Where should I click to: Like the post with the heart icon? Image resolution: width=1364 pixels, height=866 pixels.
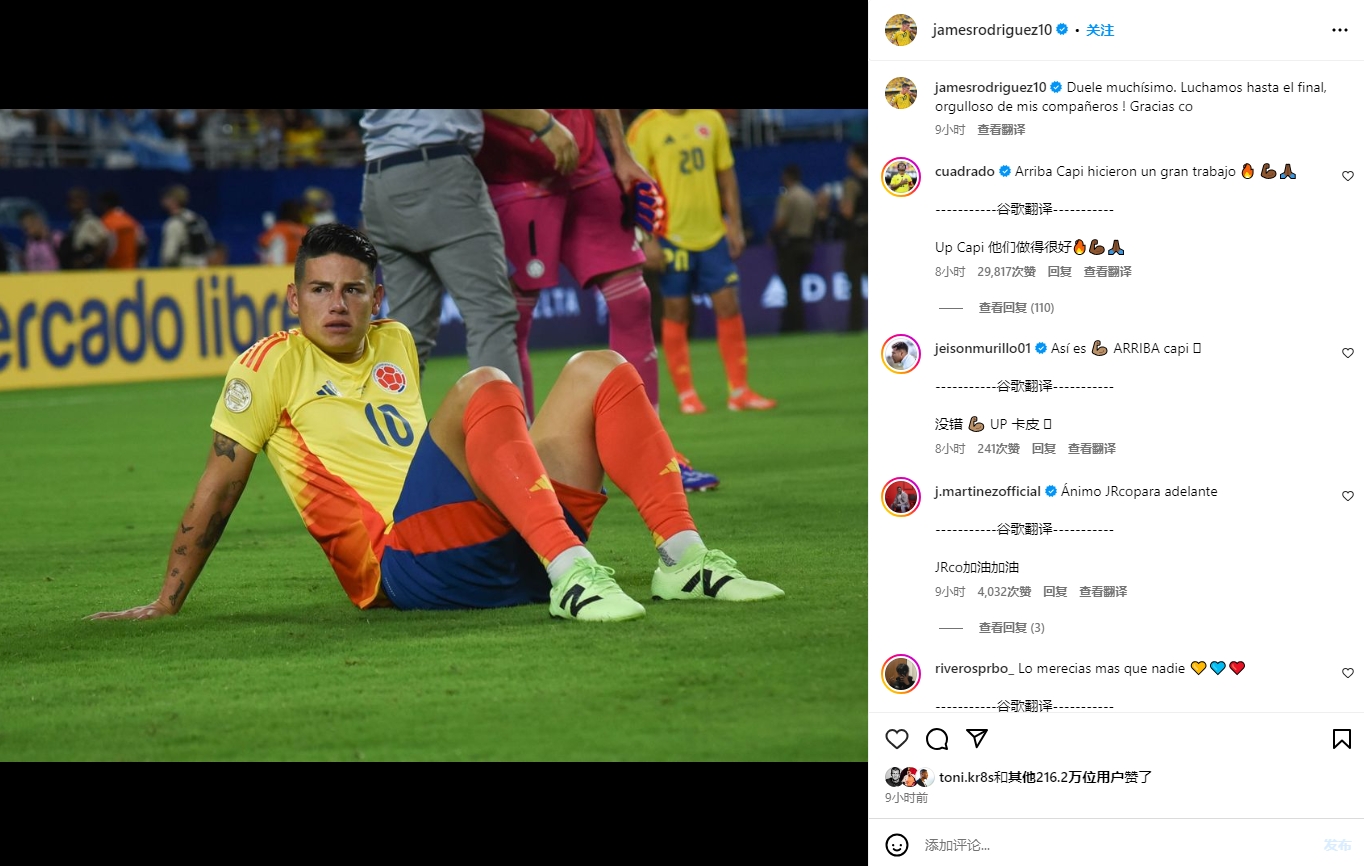tap(897, 739)
